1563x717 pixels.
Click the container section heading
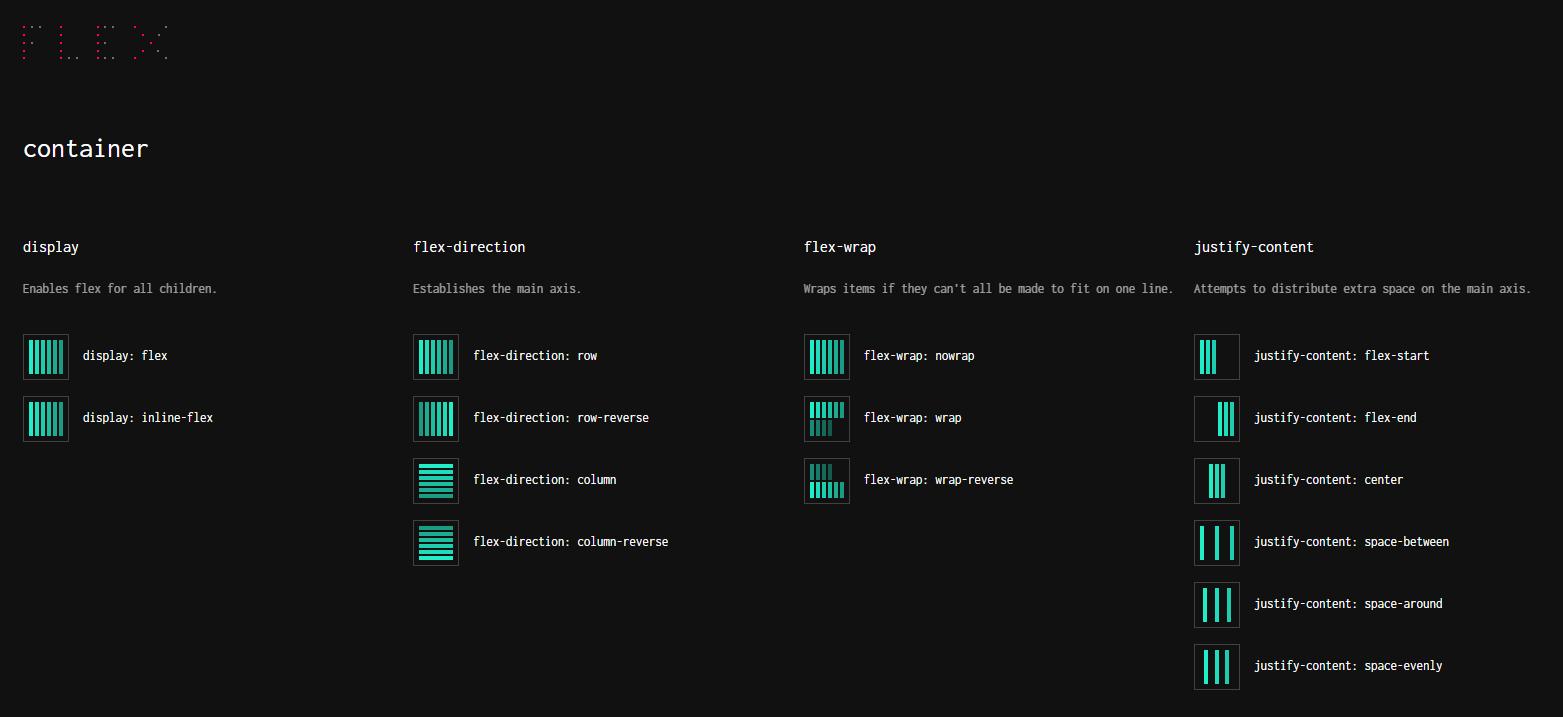click(x=85, y=148)
